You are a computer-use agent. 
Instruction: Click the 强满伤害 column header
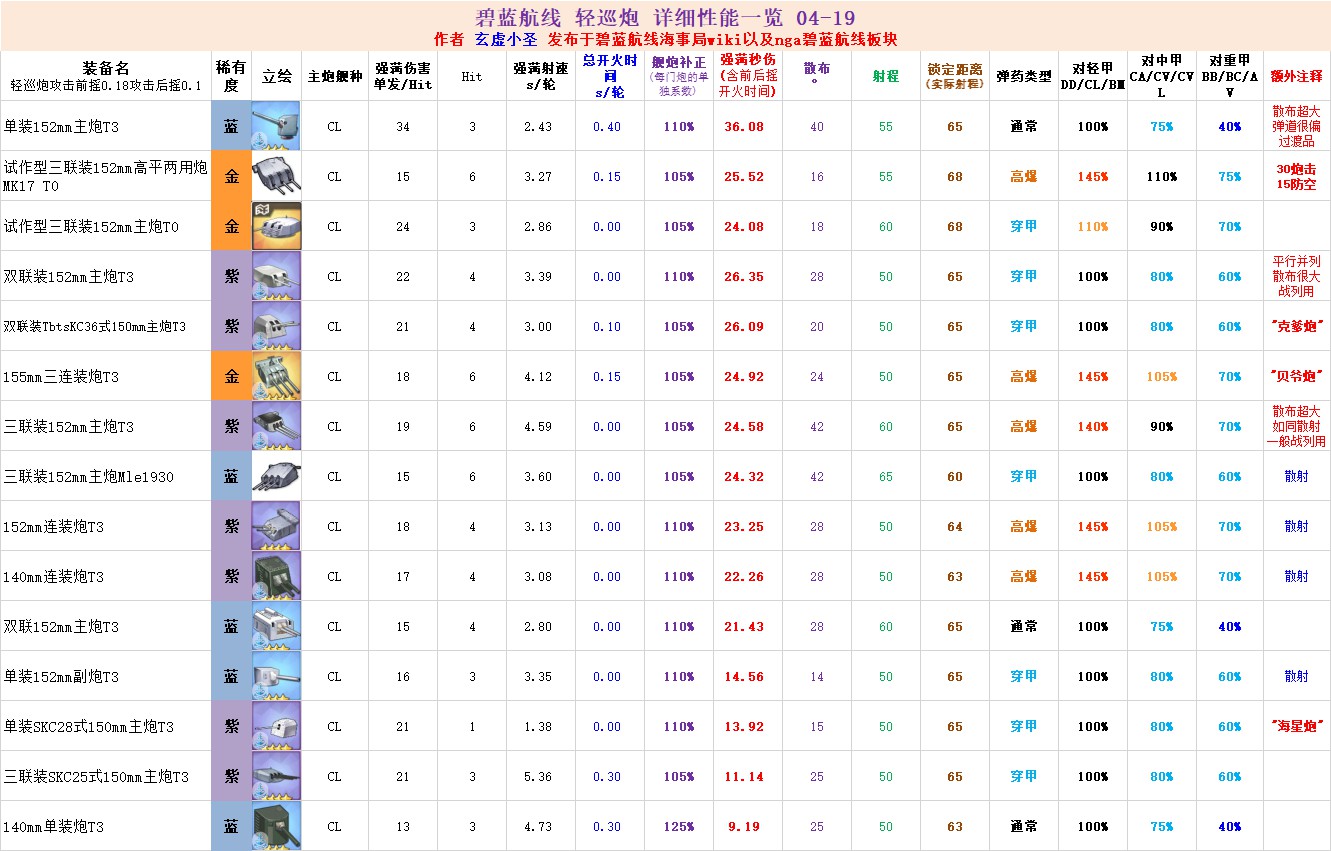point(403,76)
